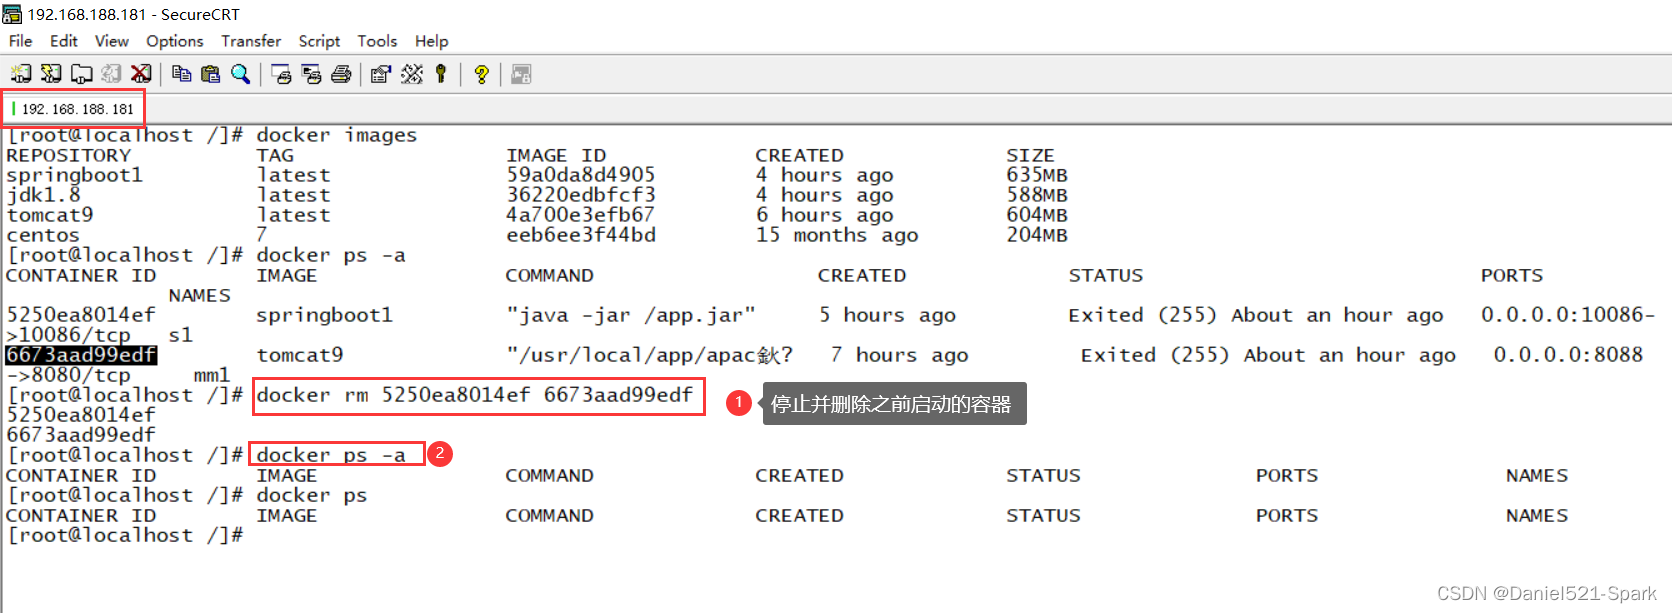The width and height of the screenshot is (1672, 613).
Task: Click the Connect in Tab icon
Action: click(x=81, y=74)
